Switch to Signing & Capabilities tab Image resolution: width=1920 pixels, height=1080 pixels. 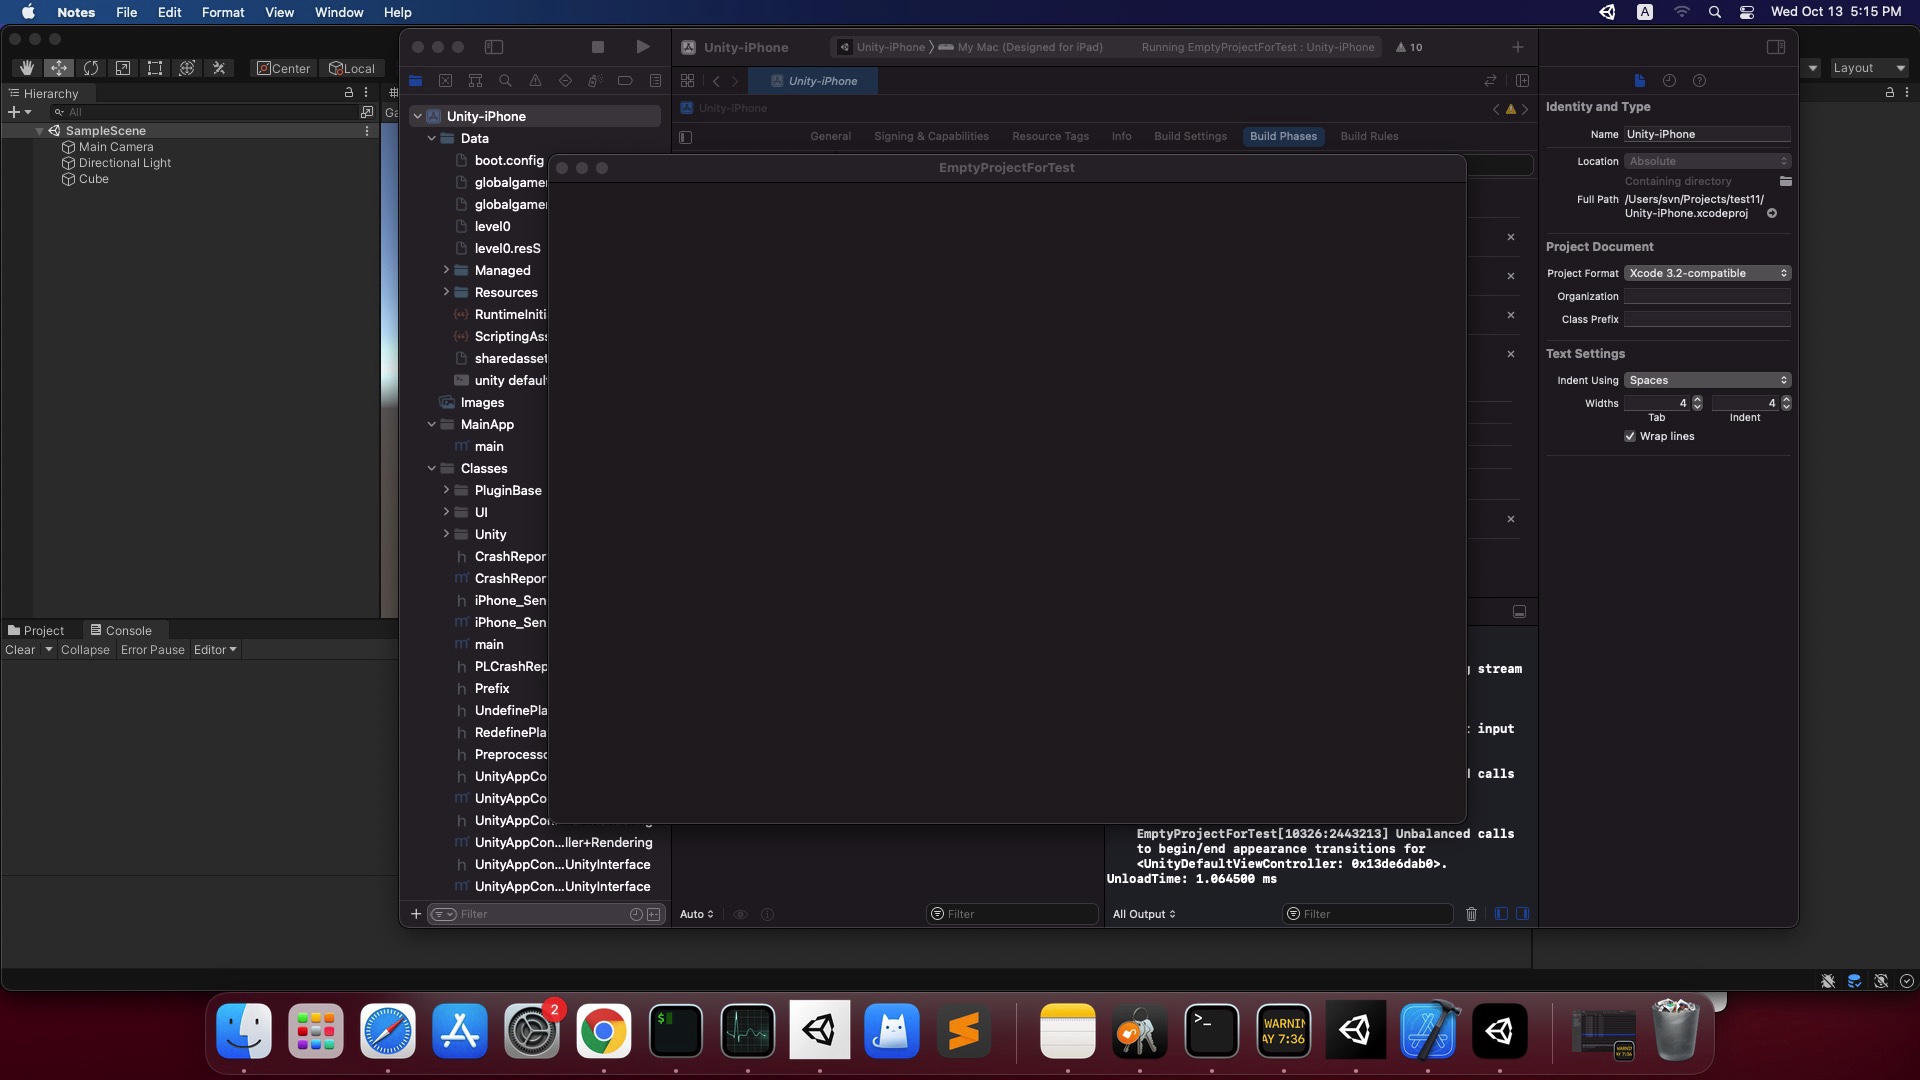click(x=931, y=136)
